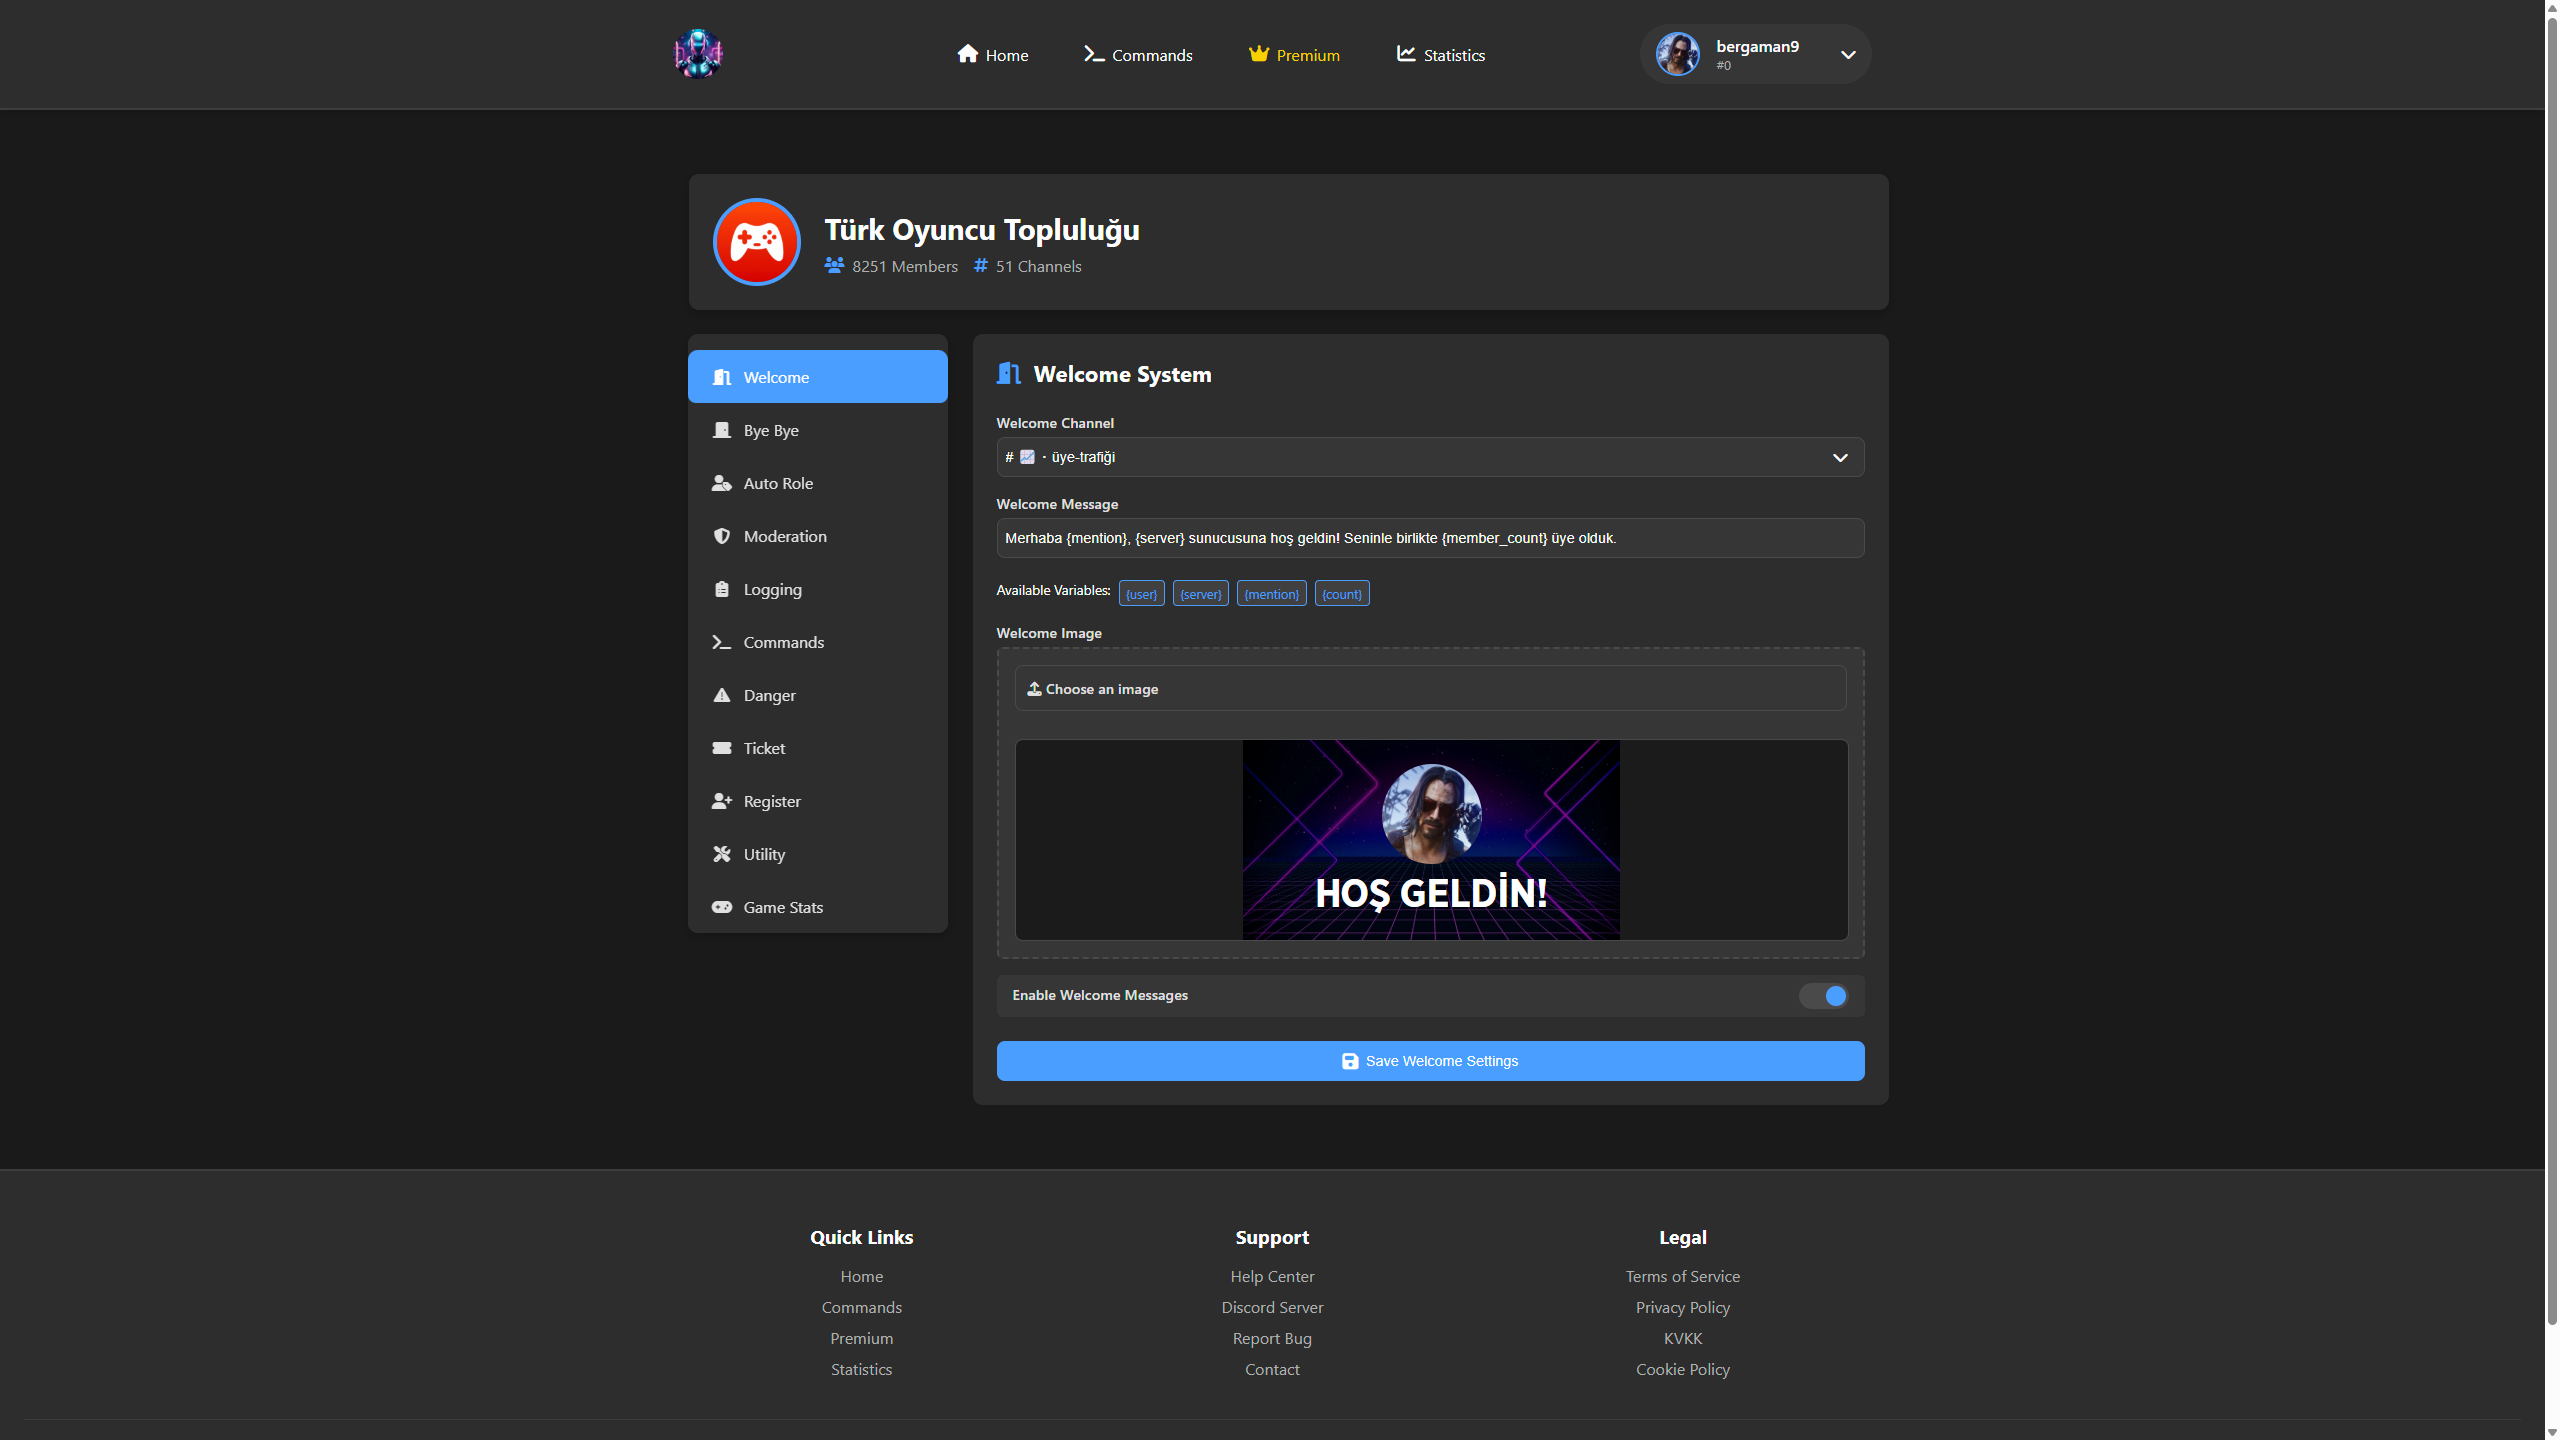Insert the {server} variable tag

click(x=1200, y=594)
